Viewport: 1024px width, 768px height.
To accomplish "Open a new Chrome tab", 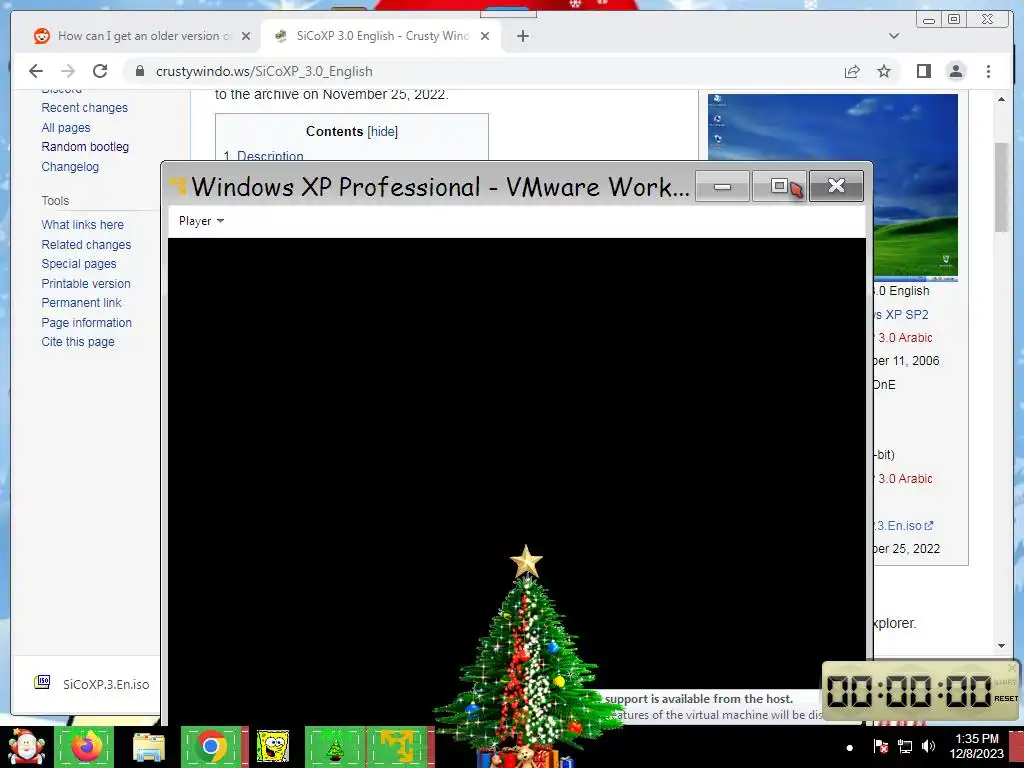I will click(x=522, y=36).
